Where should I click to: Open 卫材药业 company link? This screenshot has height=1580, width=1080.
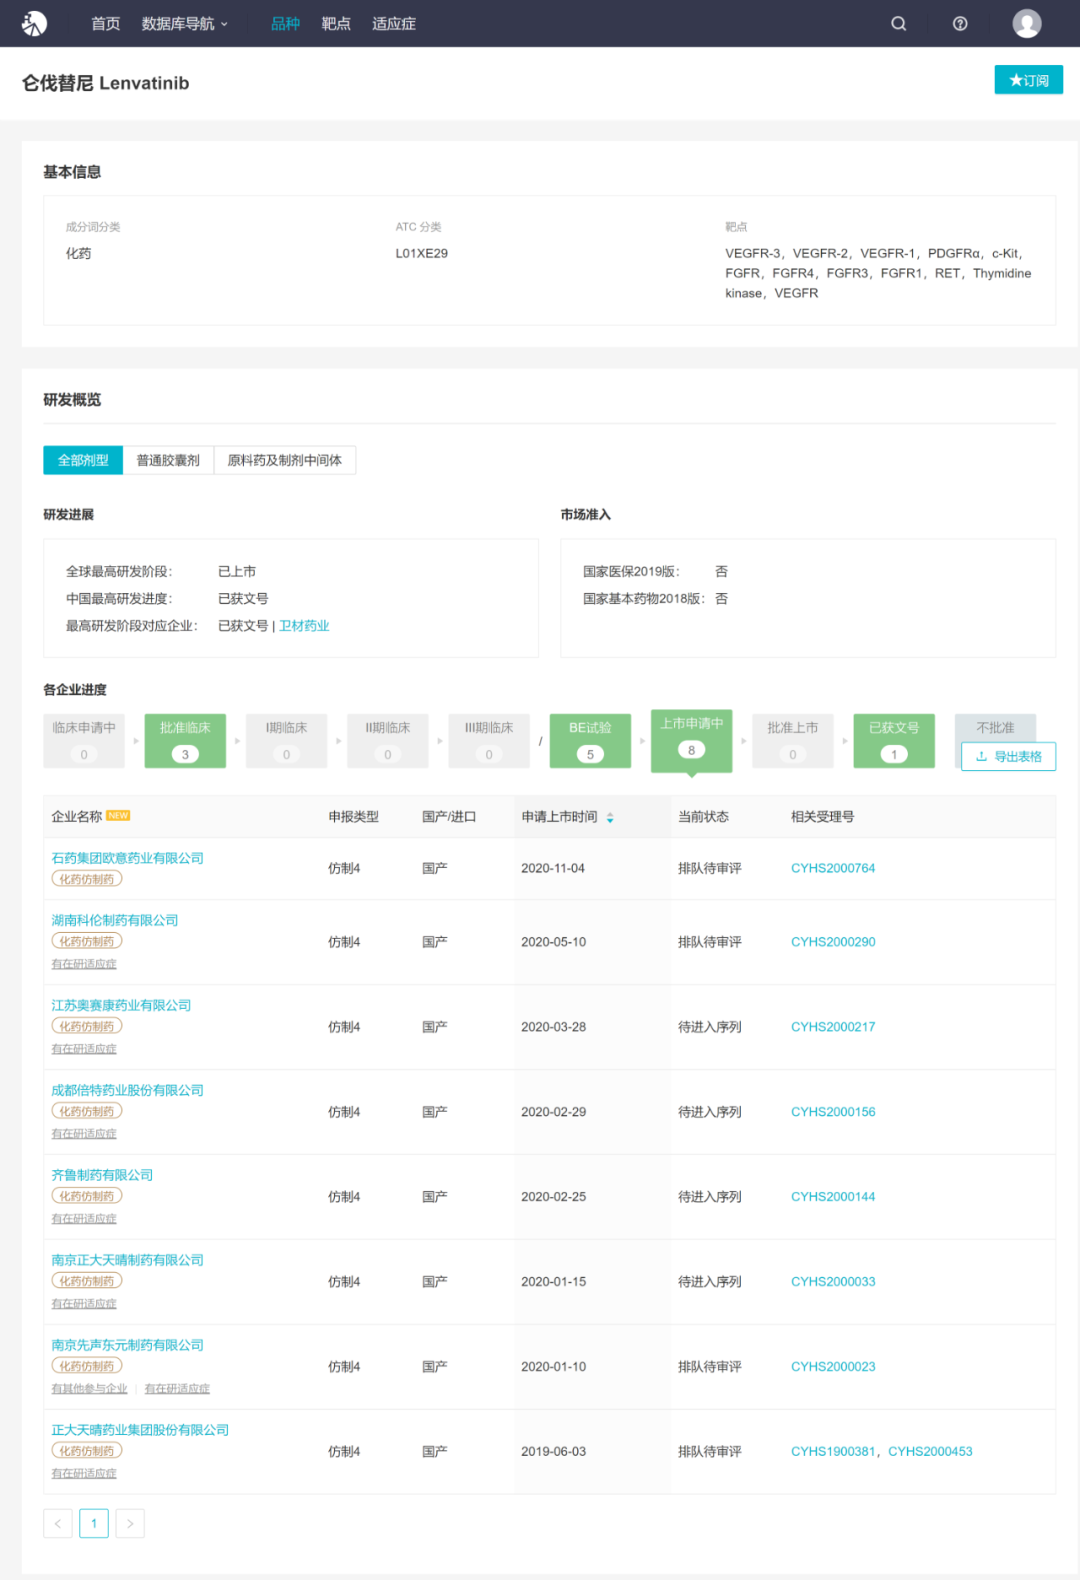pos(304,626)
